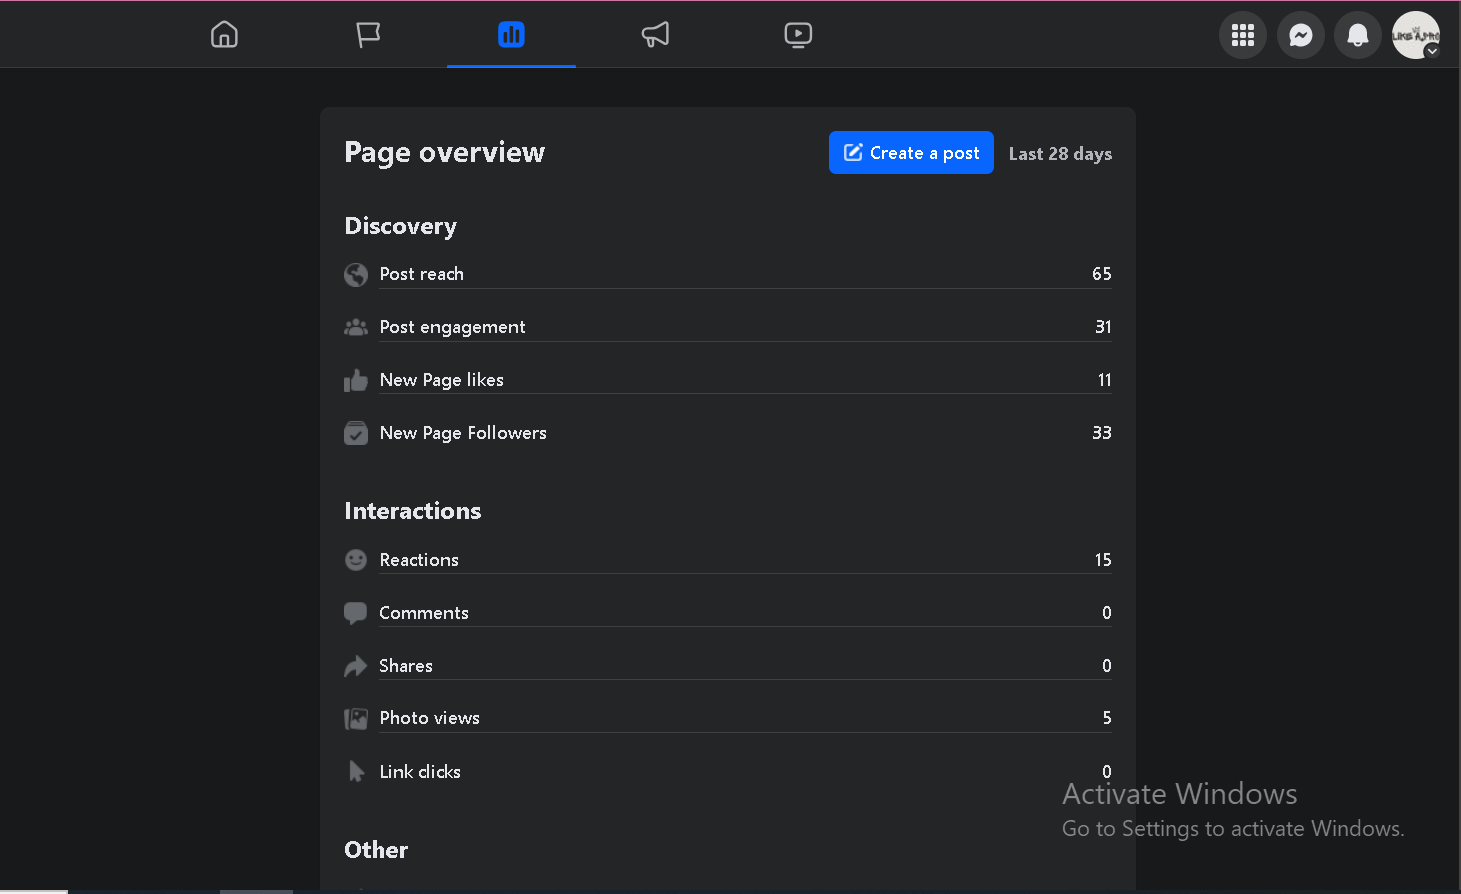This screenshot has height=894, width=1461.
Task: Open the Messenger chat icon
Action: pyautogui.click(x=1300, y=35)
